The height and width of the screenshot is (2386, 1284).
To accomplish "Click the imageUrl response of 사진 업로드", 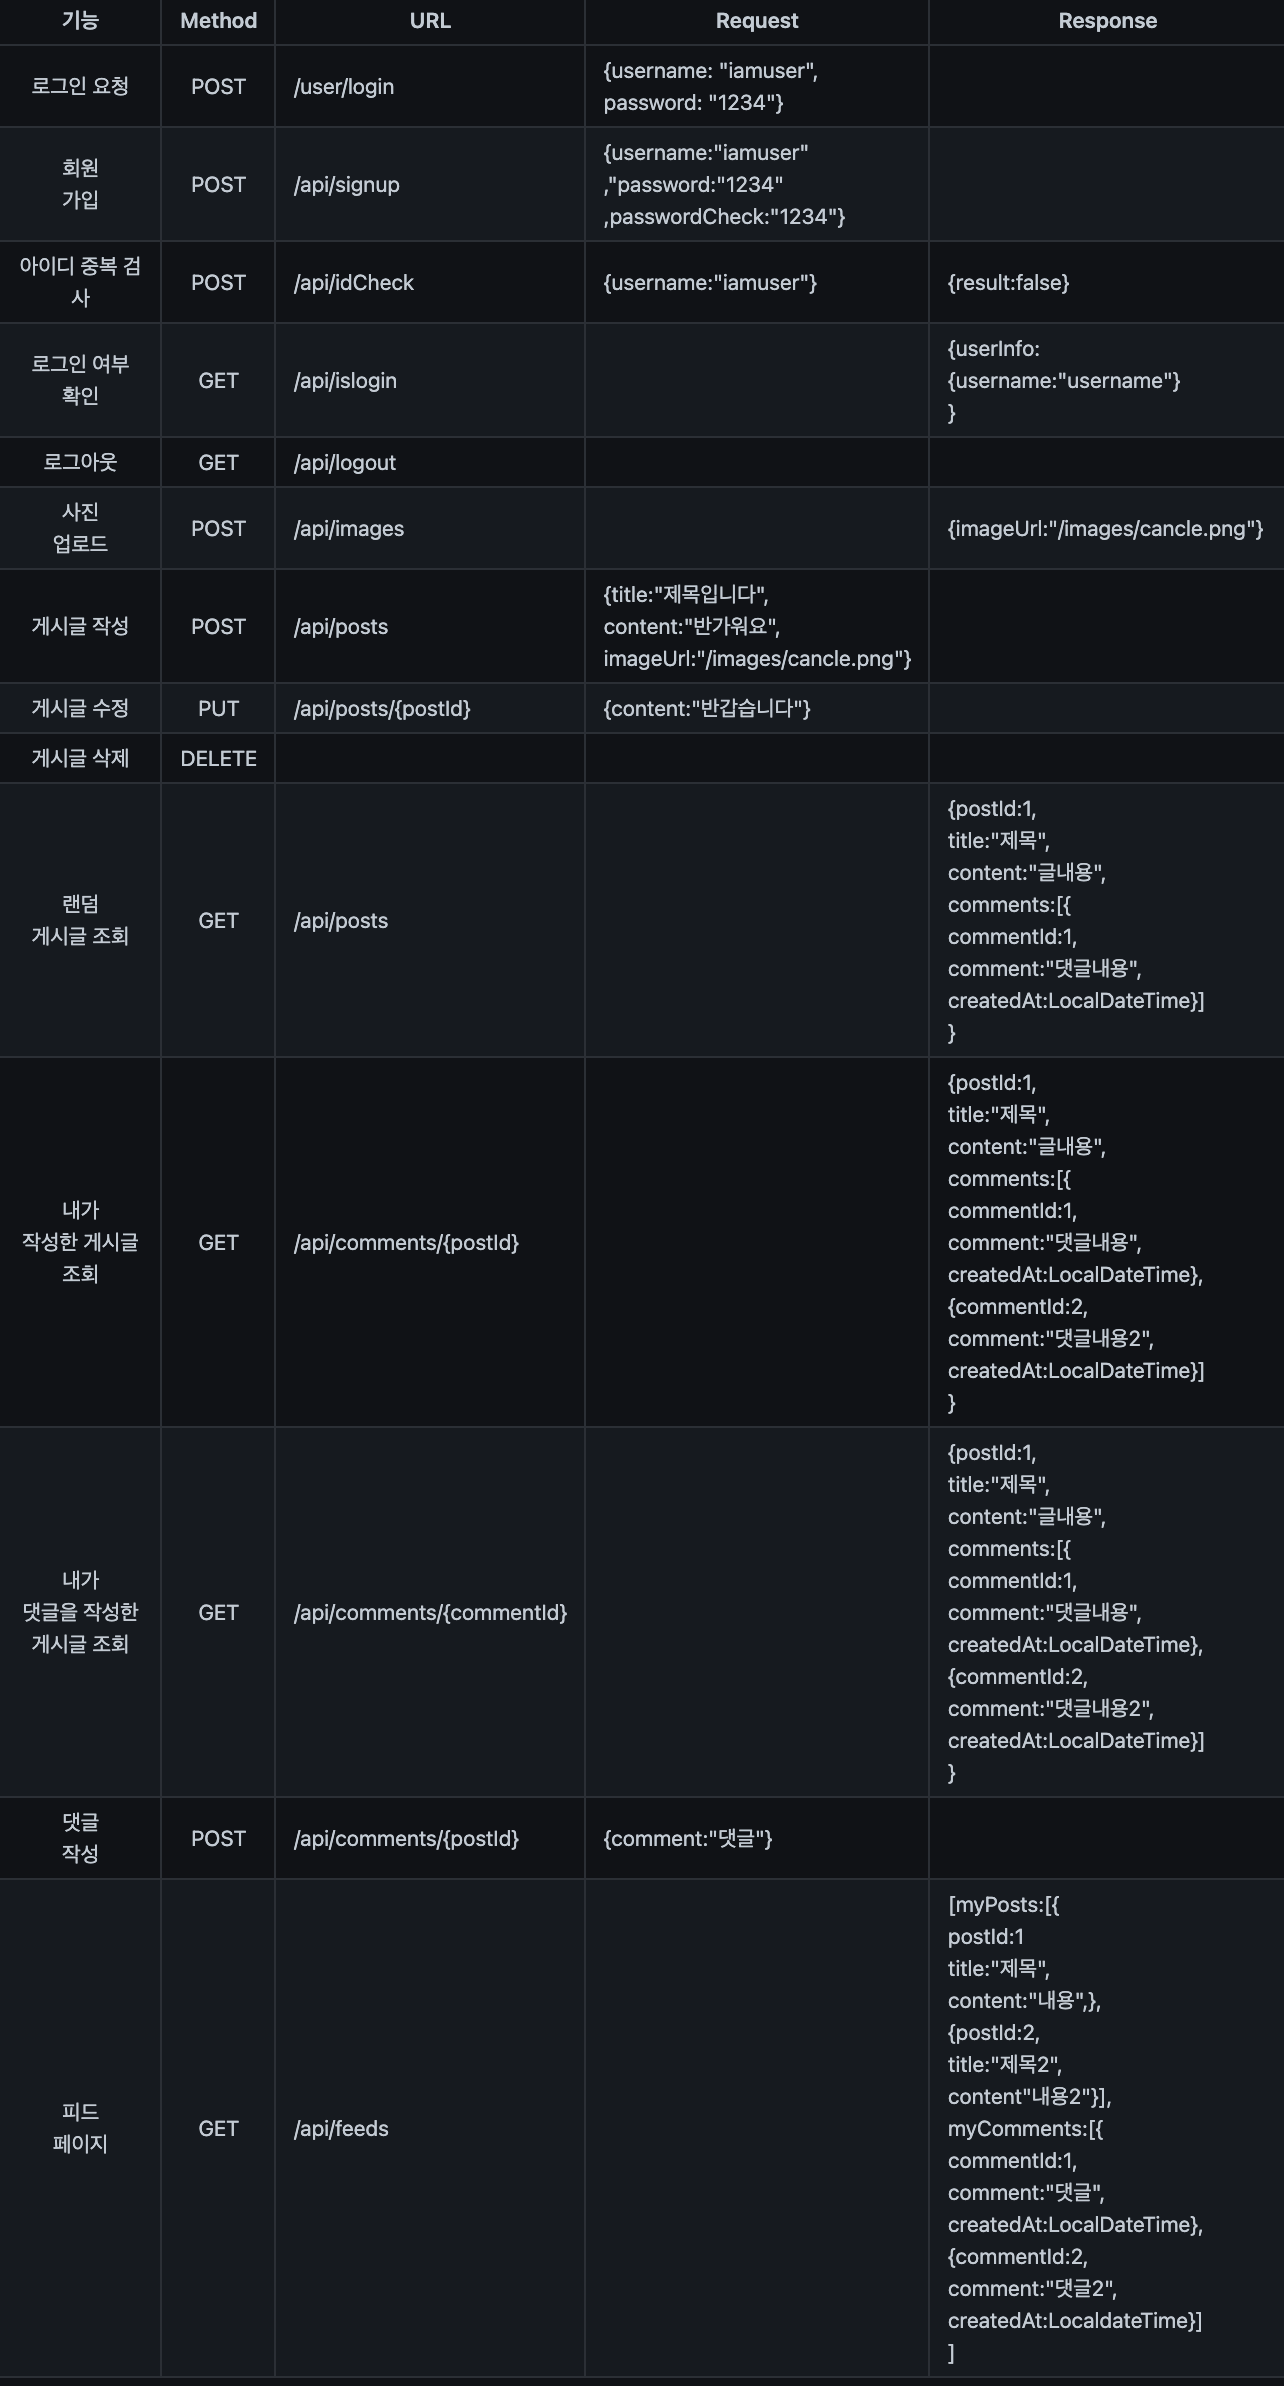I will [1105, 529].
